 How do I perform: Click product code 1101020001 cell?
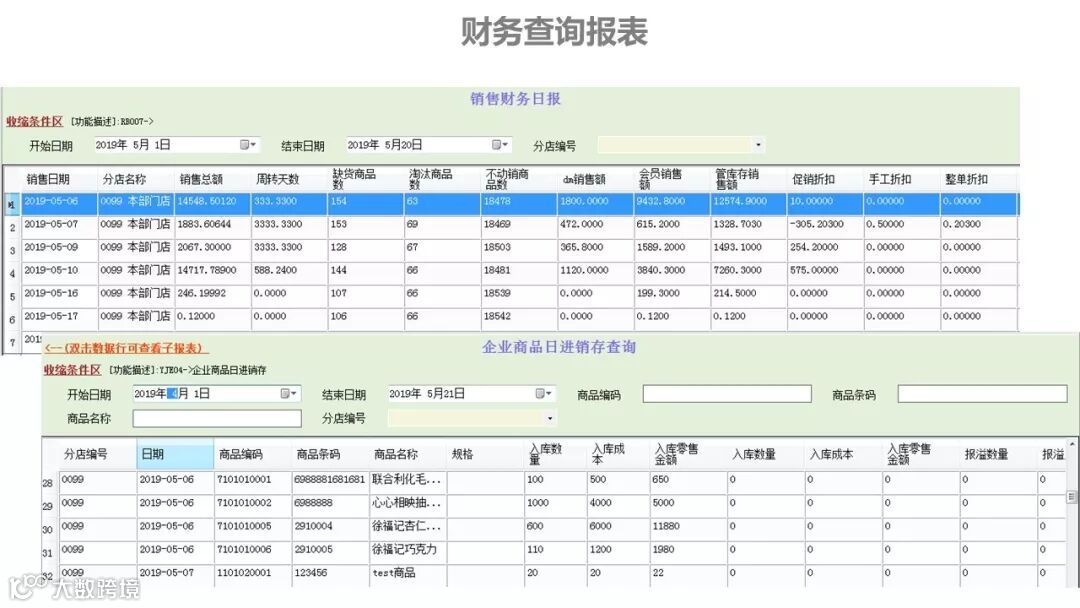(253, 574)
